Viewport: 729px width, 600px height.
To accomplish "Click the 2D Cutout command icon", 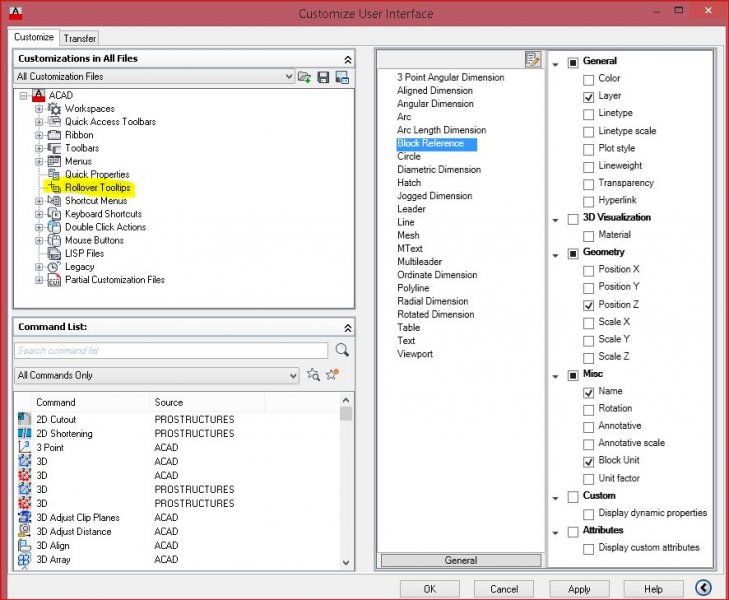I will pyautogui.click(x=24, y=419).
